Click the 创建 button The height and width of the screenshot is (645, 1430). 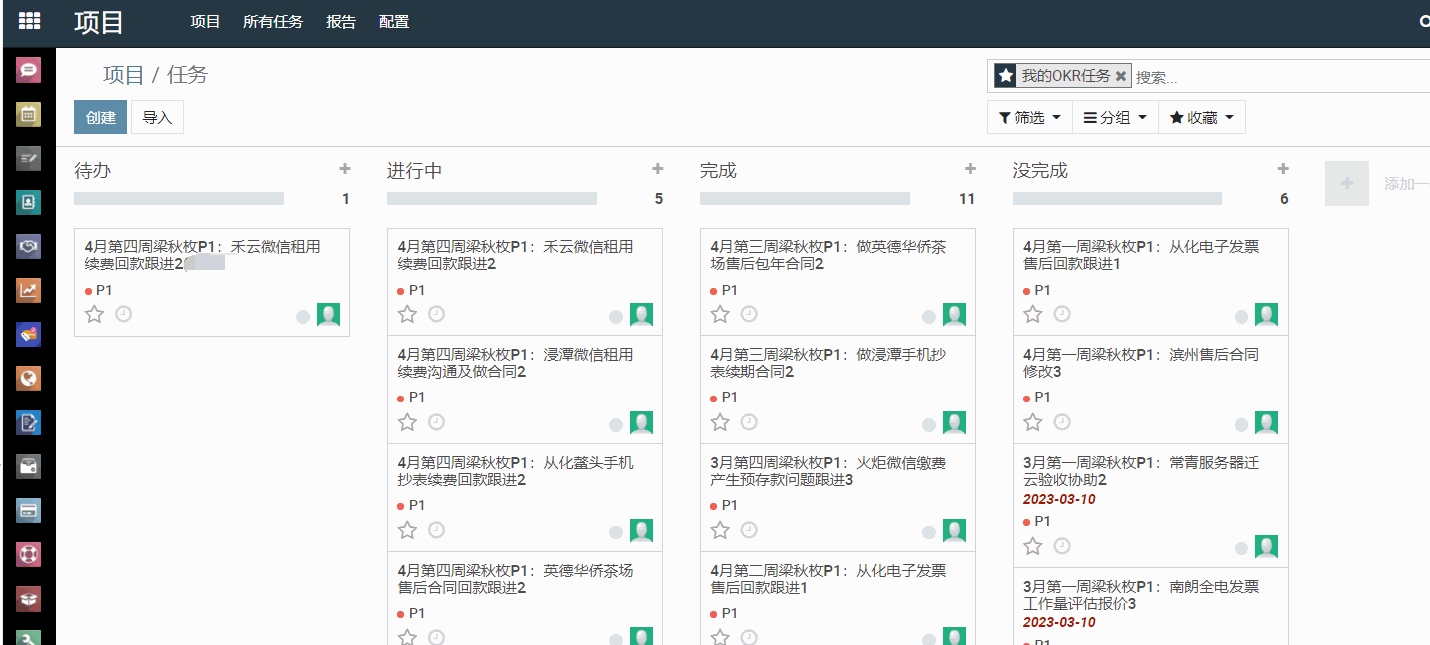point(100,117)
